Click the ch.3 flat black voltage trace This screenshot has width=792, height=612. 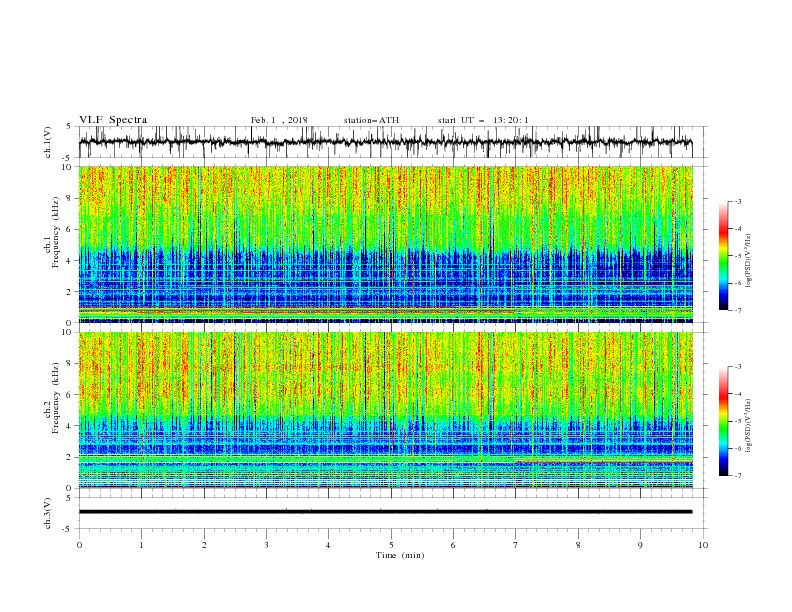[x=385, y=512]
